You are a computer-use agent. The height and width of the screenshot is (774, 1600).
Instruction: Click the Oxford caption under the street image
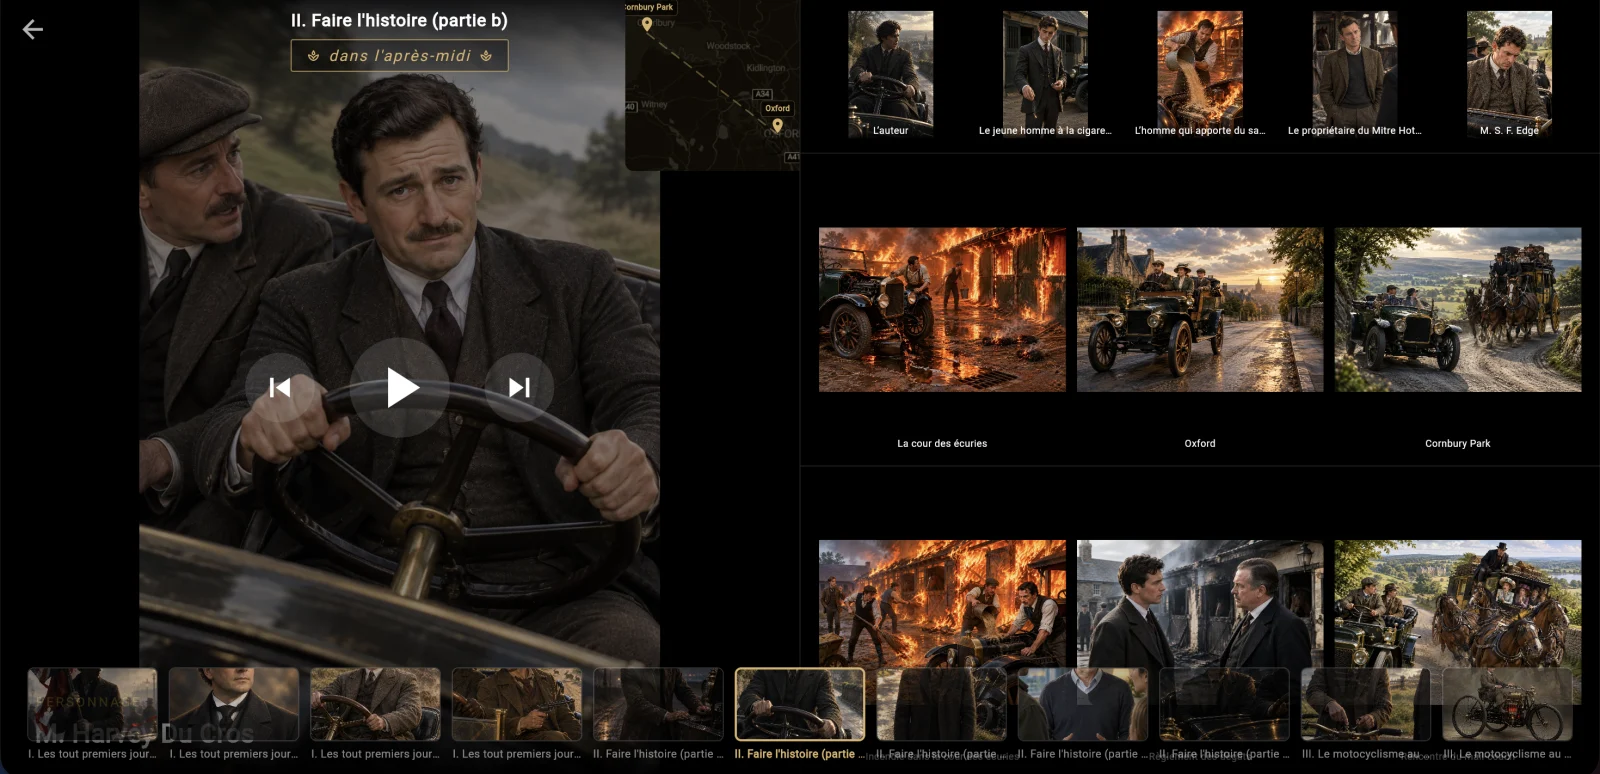(1200, 443)
